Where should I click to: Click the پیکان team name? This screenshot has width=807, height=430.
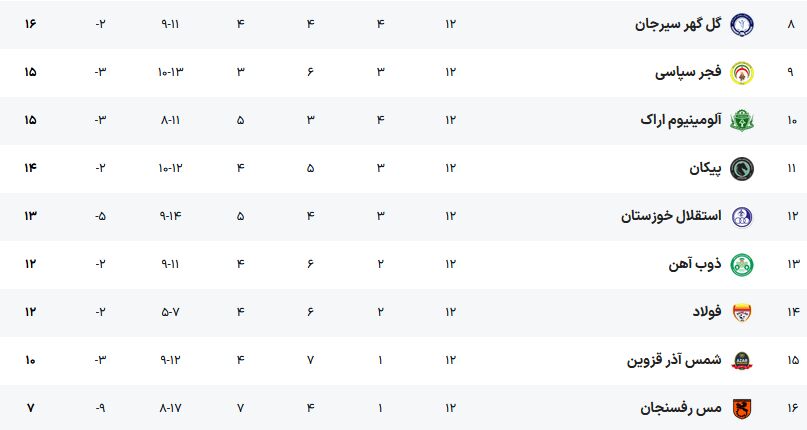pos(705,168)
